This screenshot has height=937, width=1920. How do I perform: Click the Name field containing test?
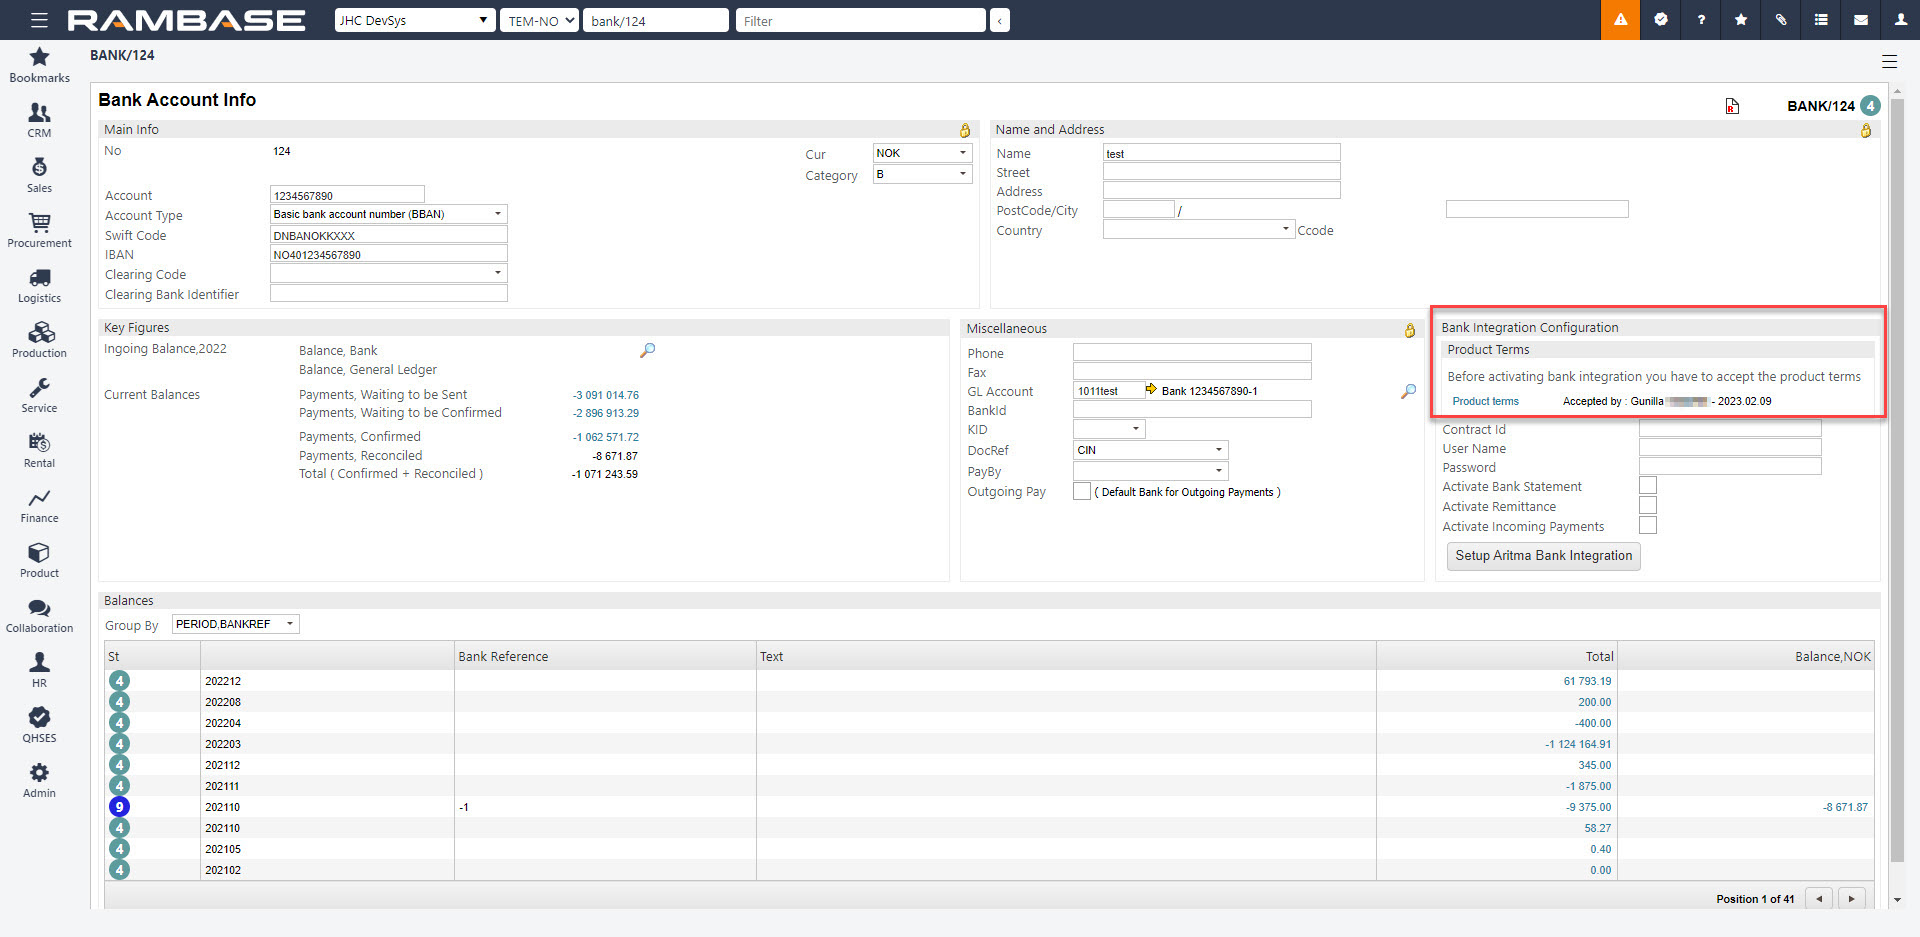[x=1221, y=153]
